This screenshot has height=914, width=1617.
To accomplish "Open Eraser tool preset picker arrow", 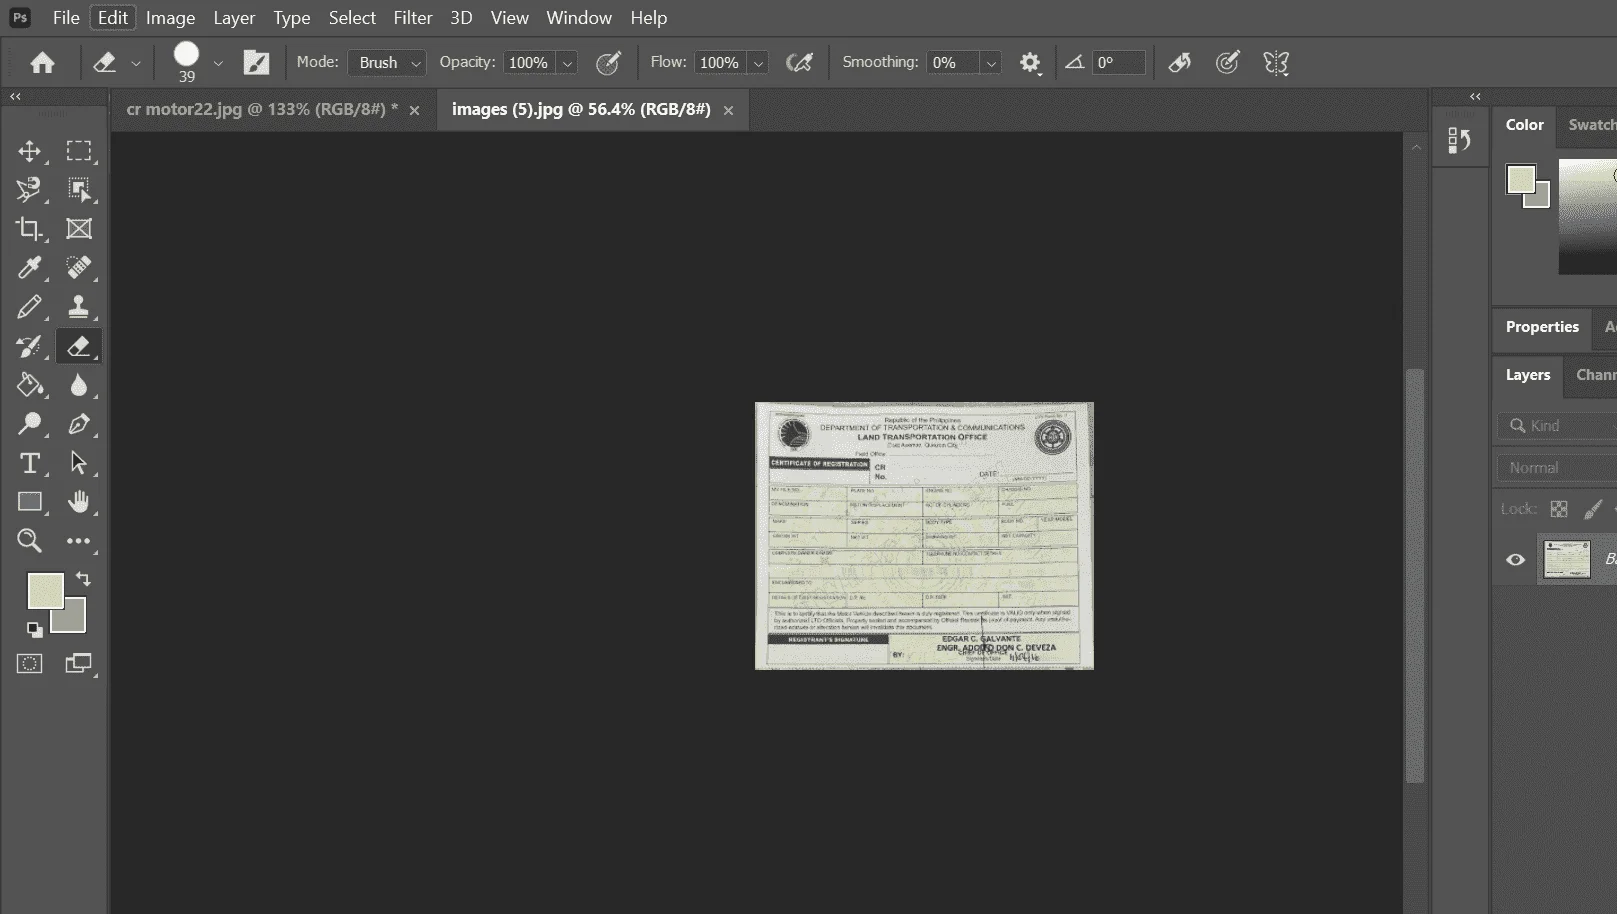I will 136,63.
